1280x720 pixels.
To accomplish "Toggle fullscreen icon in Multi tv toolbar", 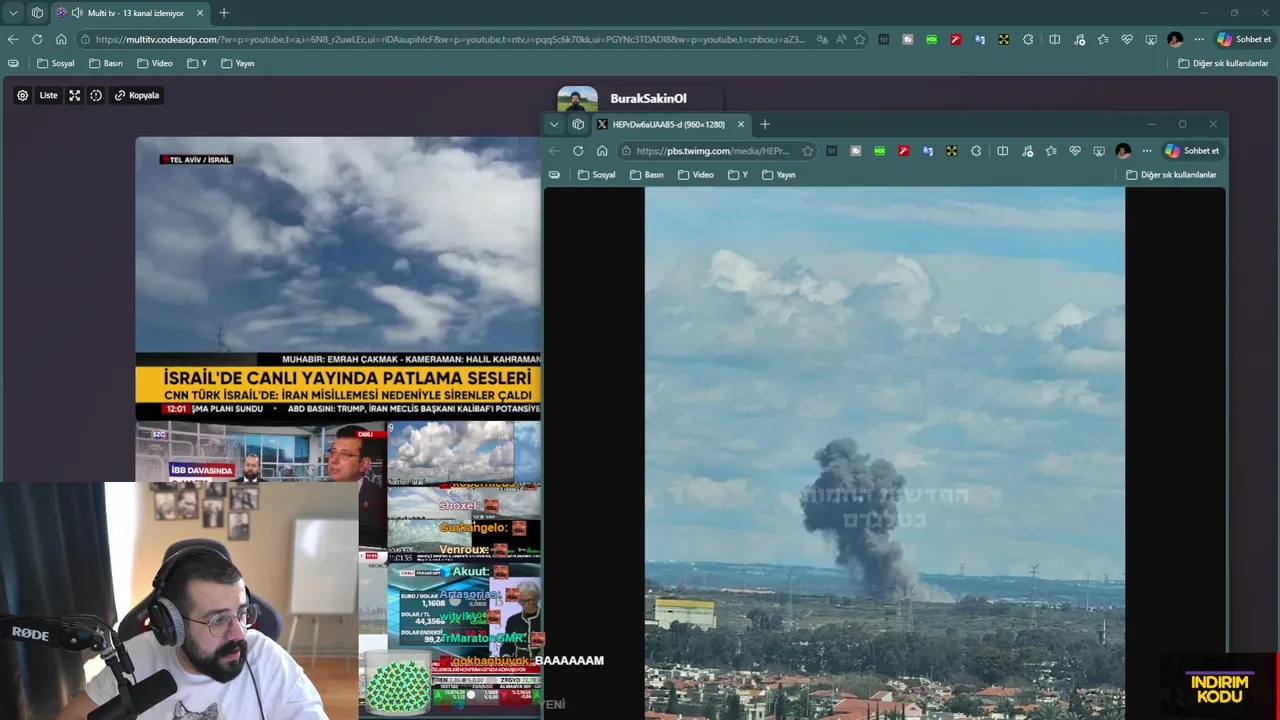I will pyautogui.click(x=74, y=96).
